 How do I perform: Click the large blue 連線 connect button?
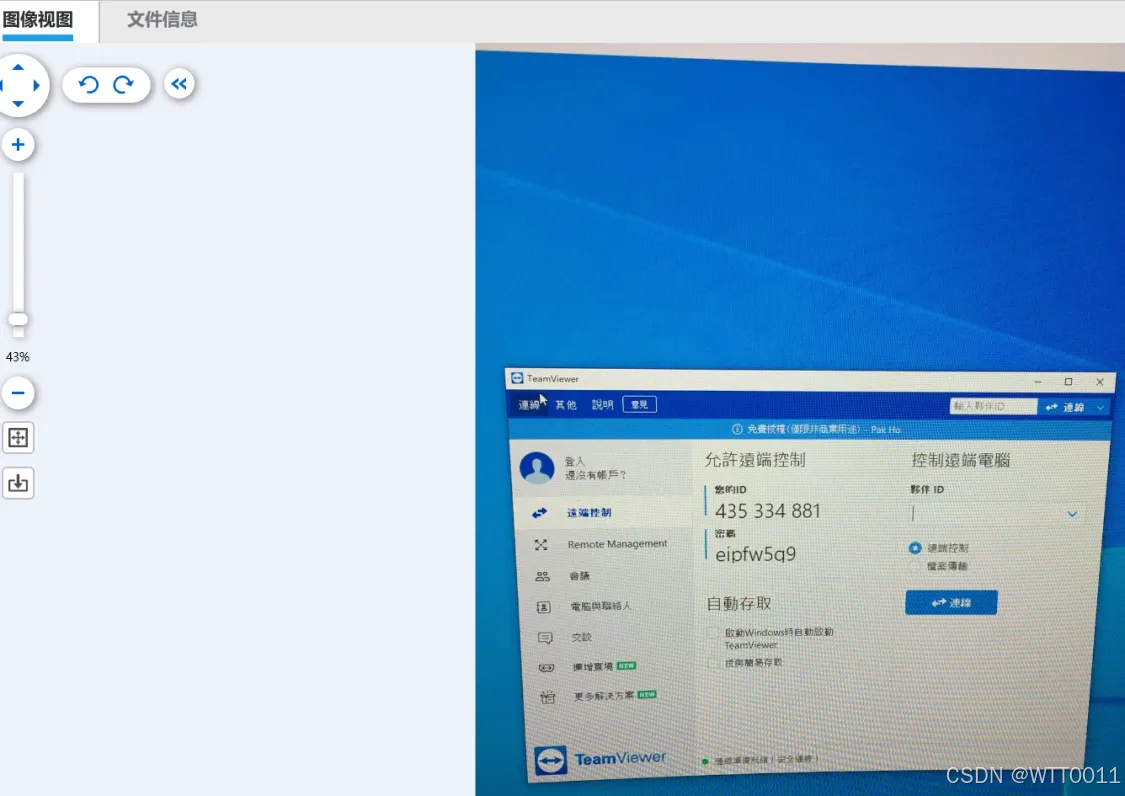[951, 602]
